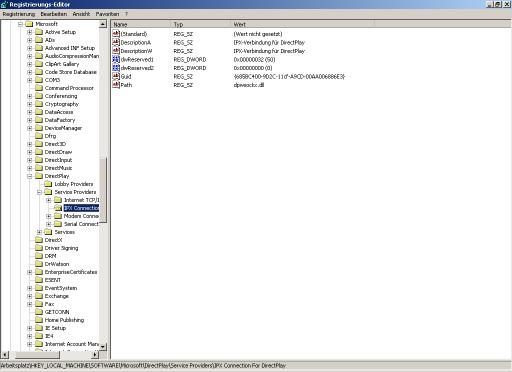Click the Lobby Providers folder icon
512x372 pixels.
pos(48,184)
